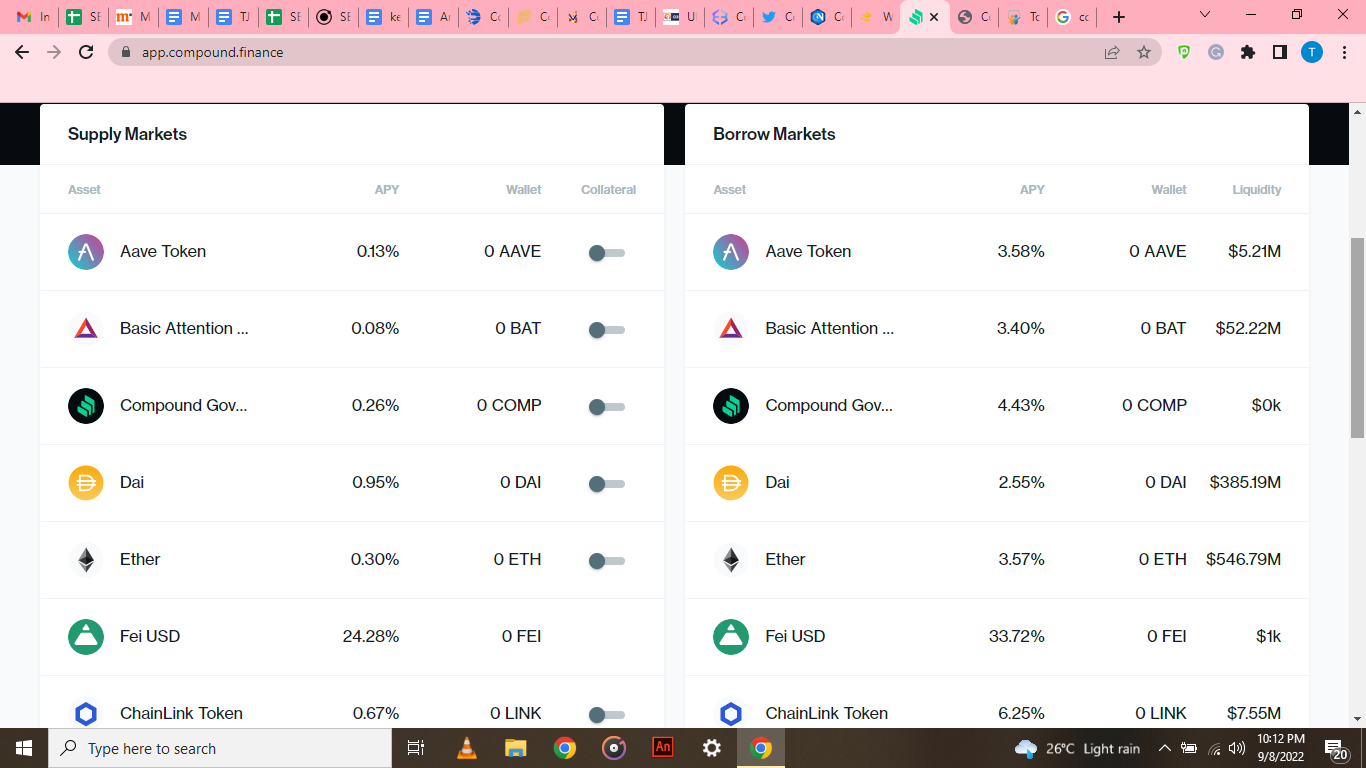Open notification center in taskbar
1366x768 pixels.
tap(1336, 748)
